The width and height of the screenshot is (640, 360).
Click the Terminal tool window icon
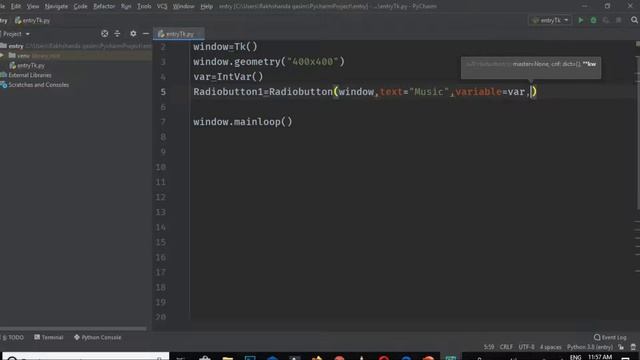pyautogui.click(x=37, y=338)
